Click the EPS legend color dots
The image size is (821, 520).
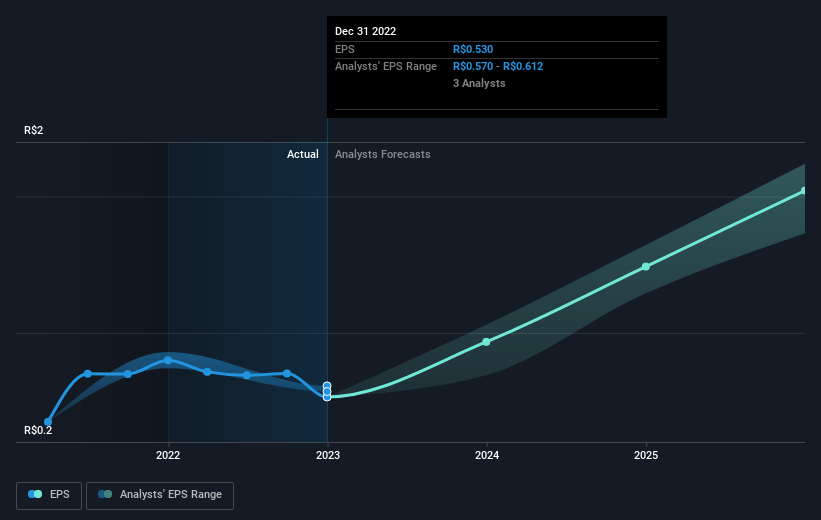[35, 494]
